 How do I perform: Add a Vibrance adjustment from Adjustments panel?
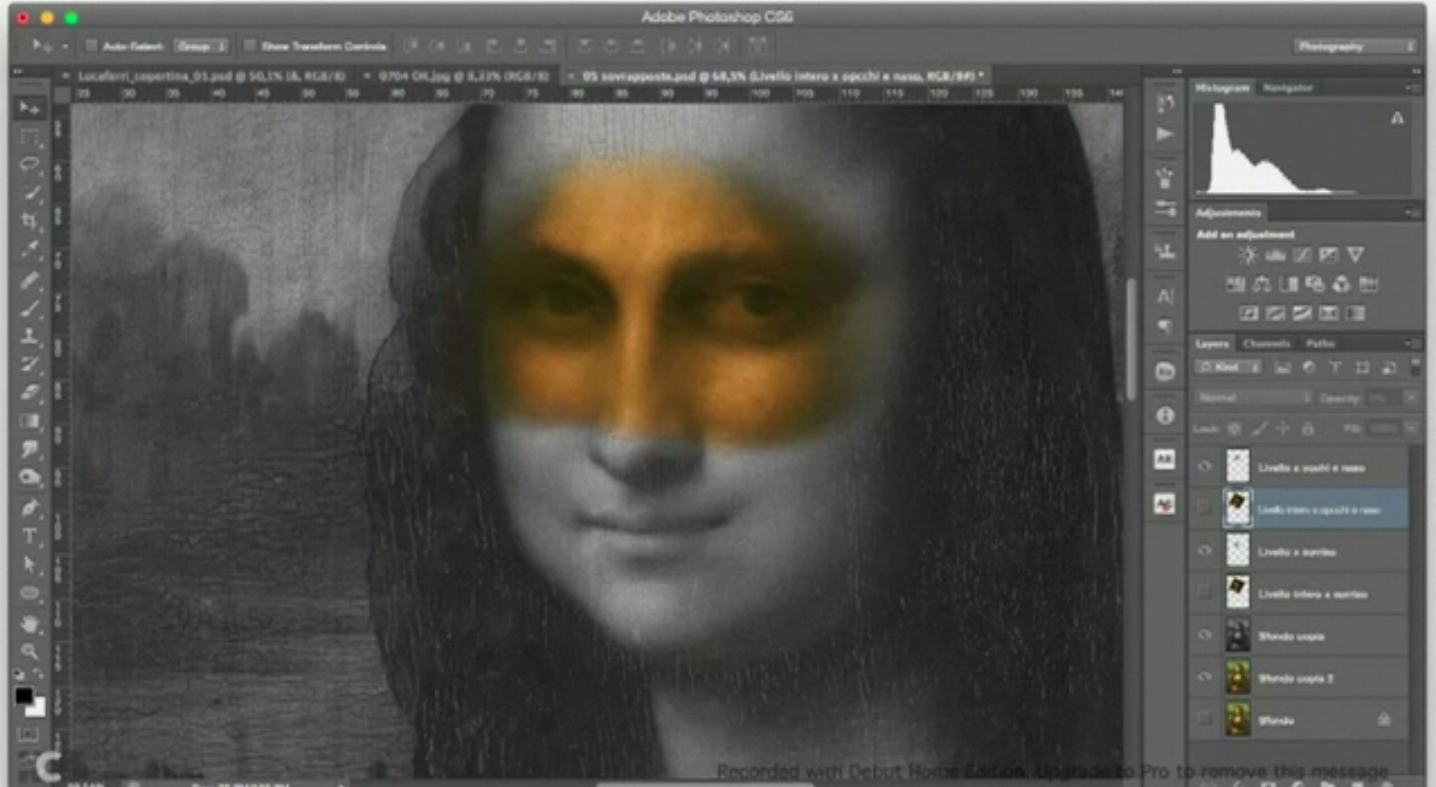click(1355, 256)
